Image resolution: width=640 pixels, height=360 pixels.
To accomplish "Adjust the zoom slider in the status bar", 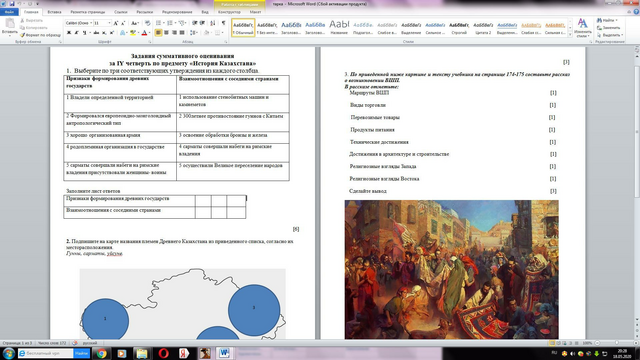I will pyautogui.click(x=617, y=343).
